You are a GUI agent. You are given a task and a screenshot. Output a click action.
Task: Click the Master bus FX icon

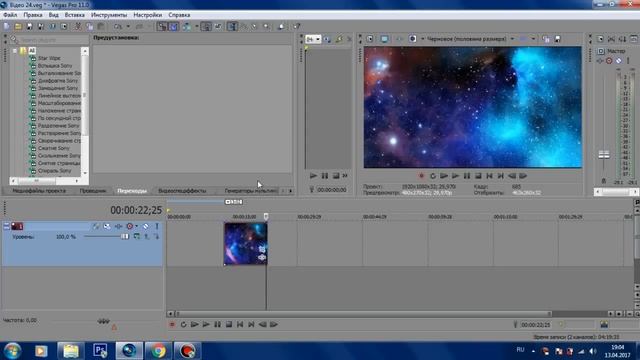click(x=599, y=61)
